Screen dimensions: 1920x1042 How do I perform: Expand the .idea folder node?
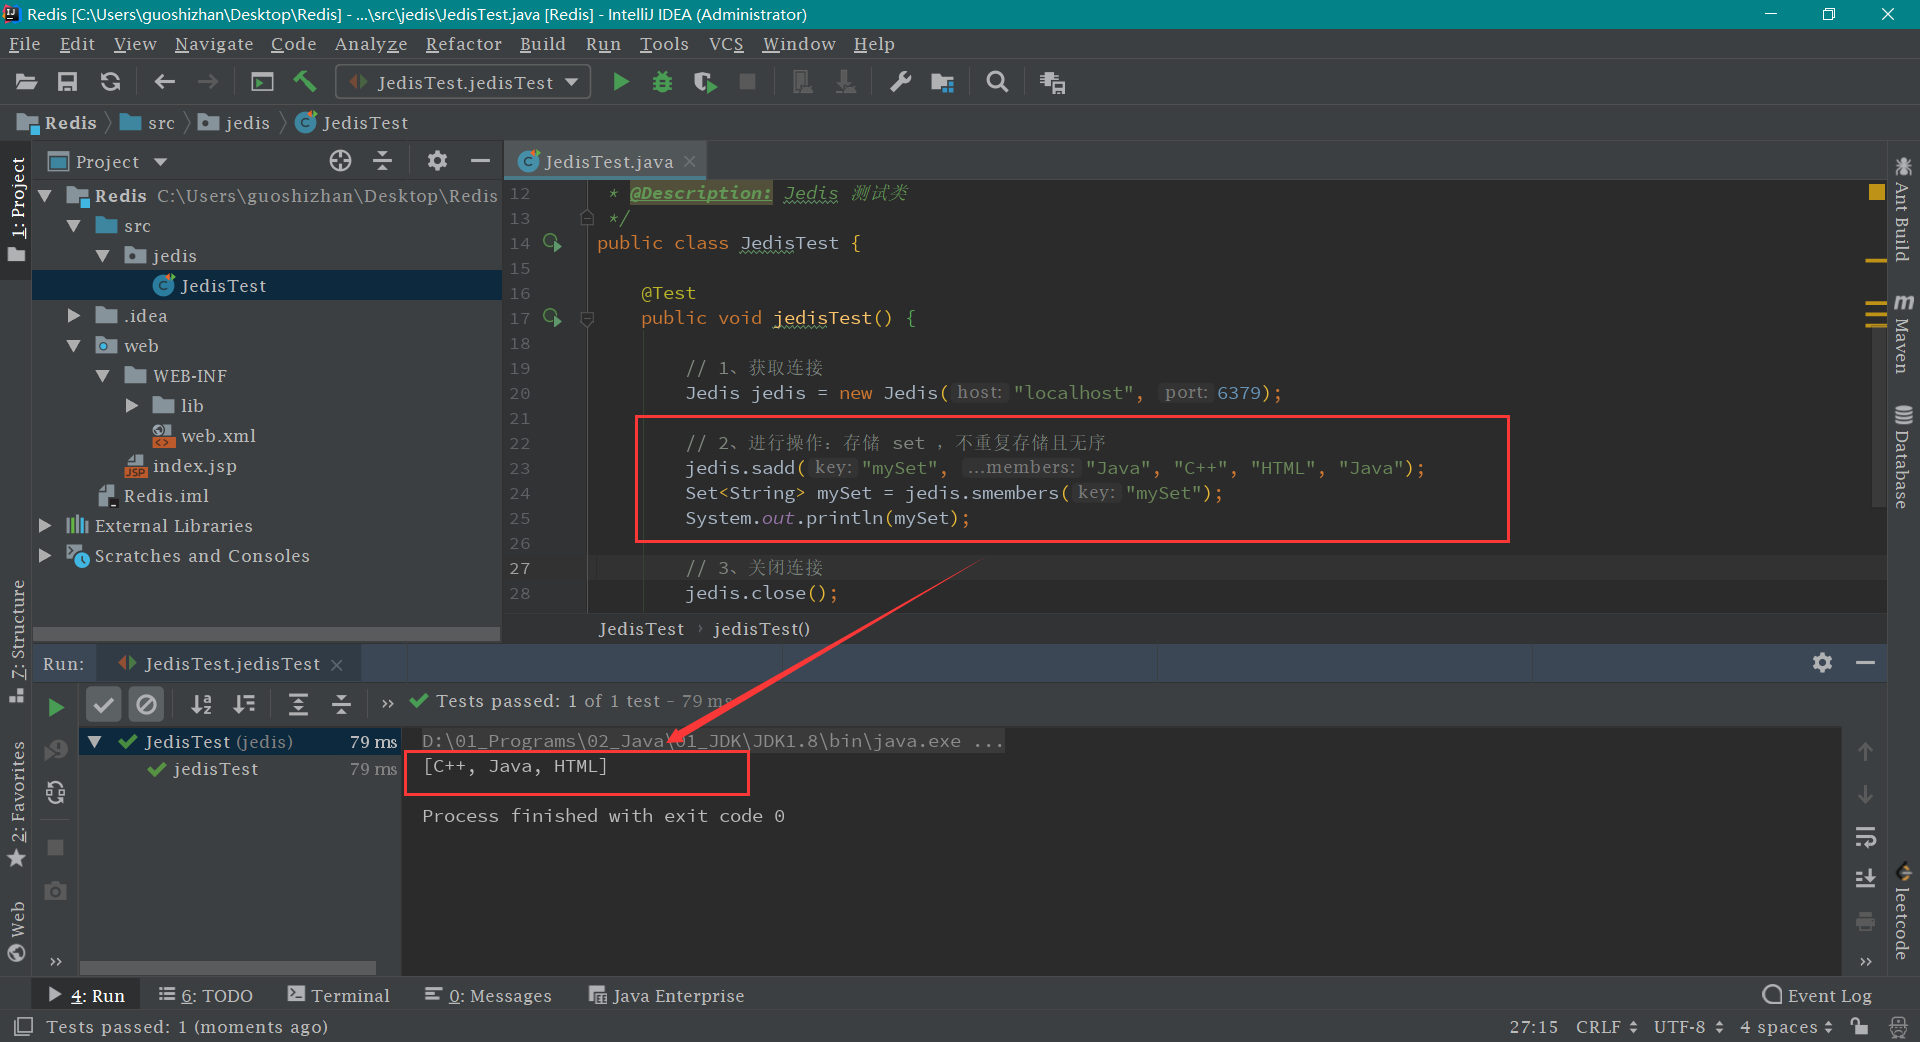(74, 316)
